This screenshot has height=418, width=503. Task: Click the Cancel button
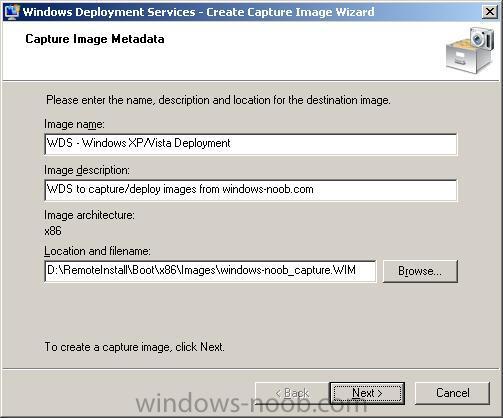(x=452, y=393)
